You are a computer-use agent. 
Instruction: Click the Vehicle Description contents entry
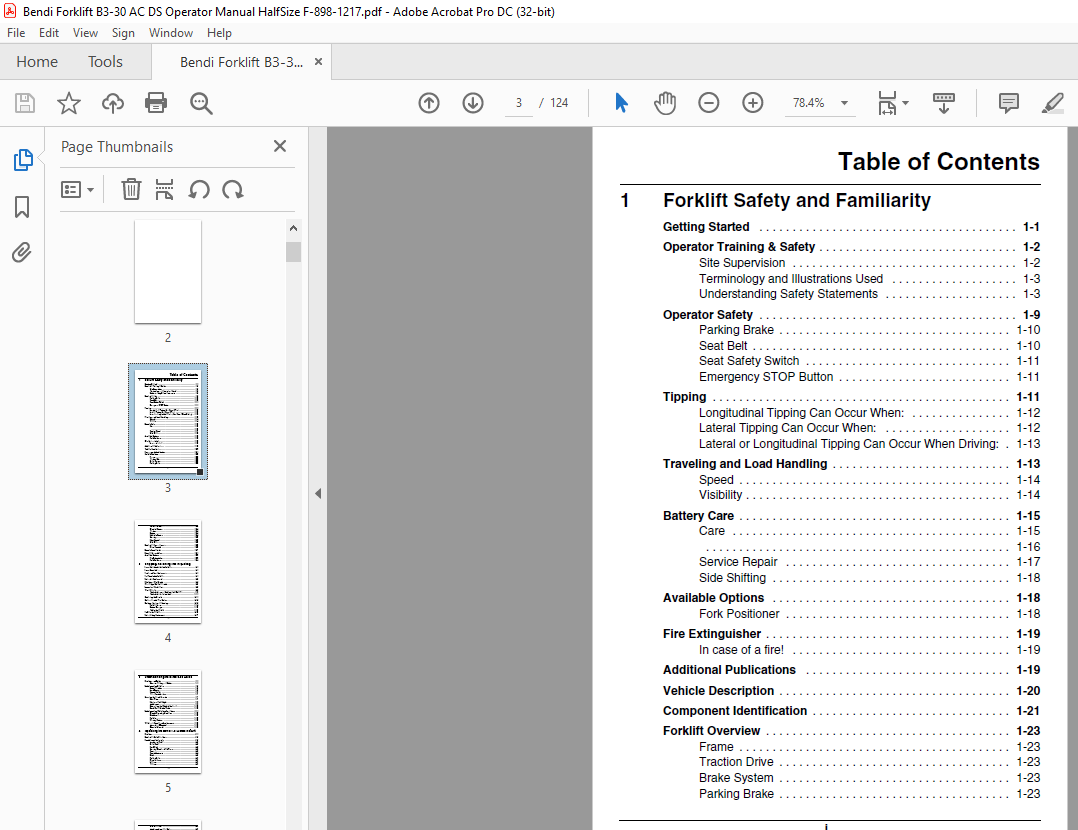click(x=851, y=691)
